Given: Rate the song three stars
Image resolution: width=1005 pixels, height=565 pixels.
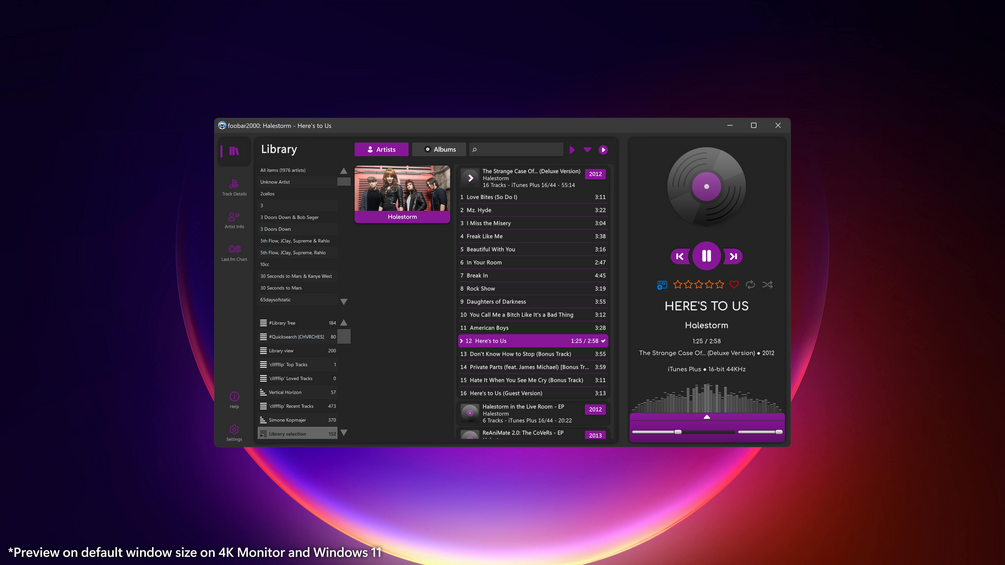Looking at the screenshot, I should pyautogui.click(x=699, y=284).
